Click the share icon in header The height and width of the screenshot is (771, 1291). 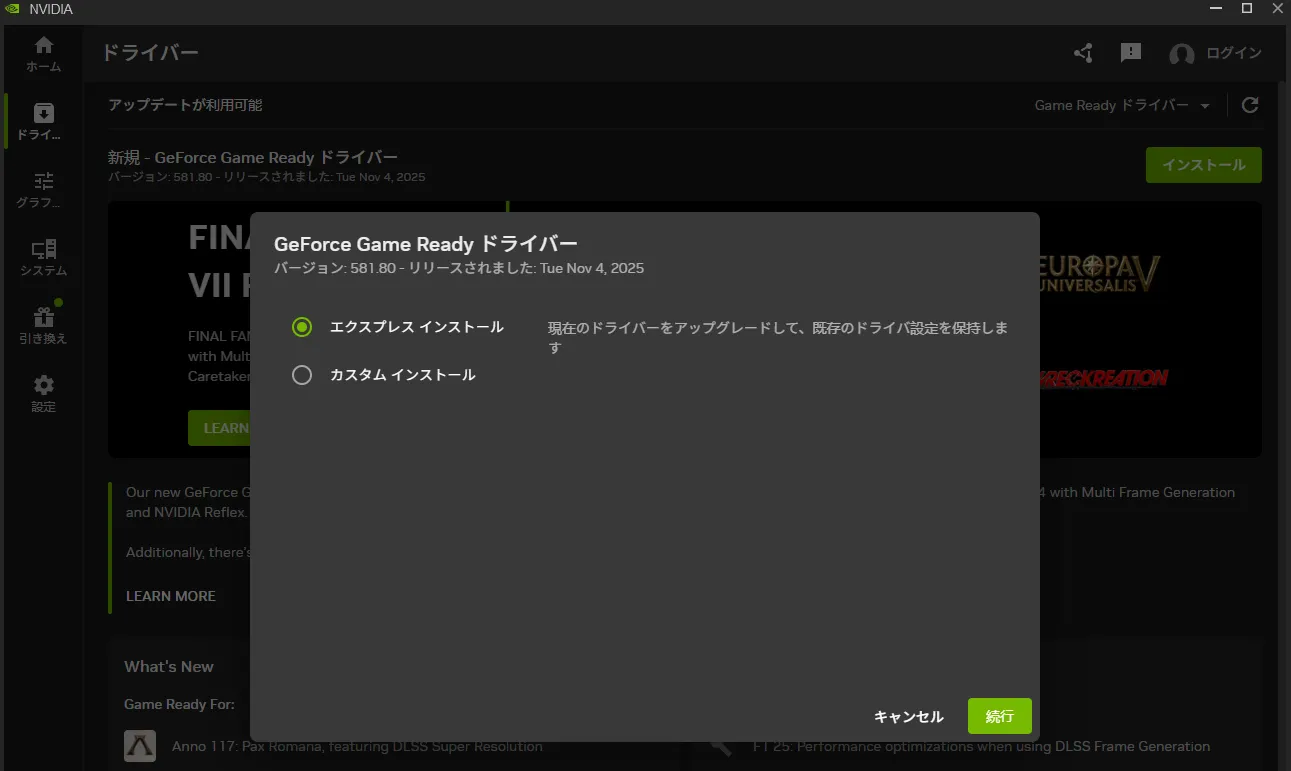coord(1083,53)
